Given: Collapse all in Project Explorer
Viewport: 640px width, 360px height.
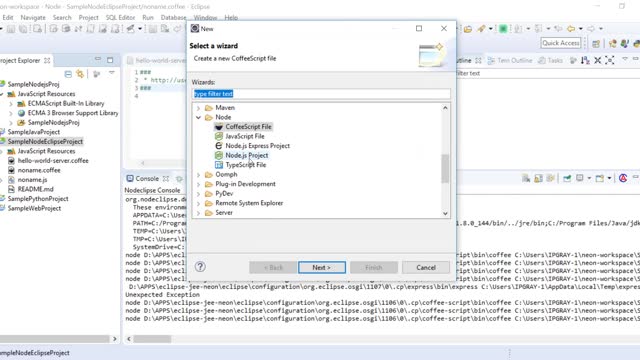Looking at the screenshot, I should [x=68, y=74].
